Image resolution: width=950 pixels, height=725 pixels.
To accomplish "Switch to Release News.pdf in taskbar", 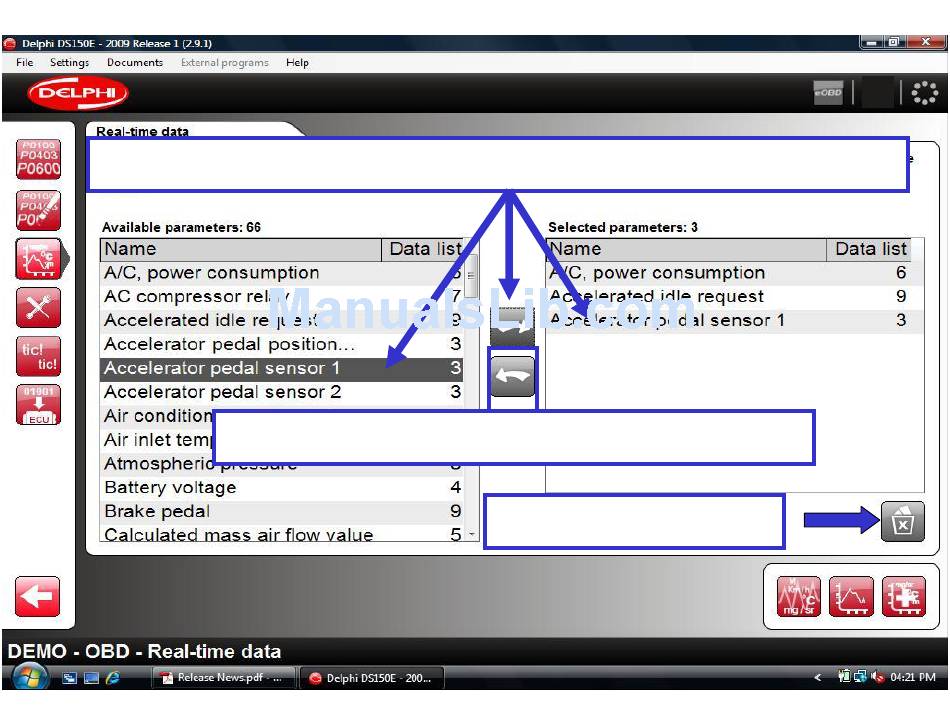I will point(223,678).
